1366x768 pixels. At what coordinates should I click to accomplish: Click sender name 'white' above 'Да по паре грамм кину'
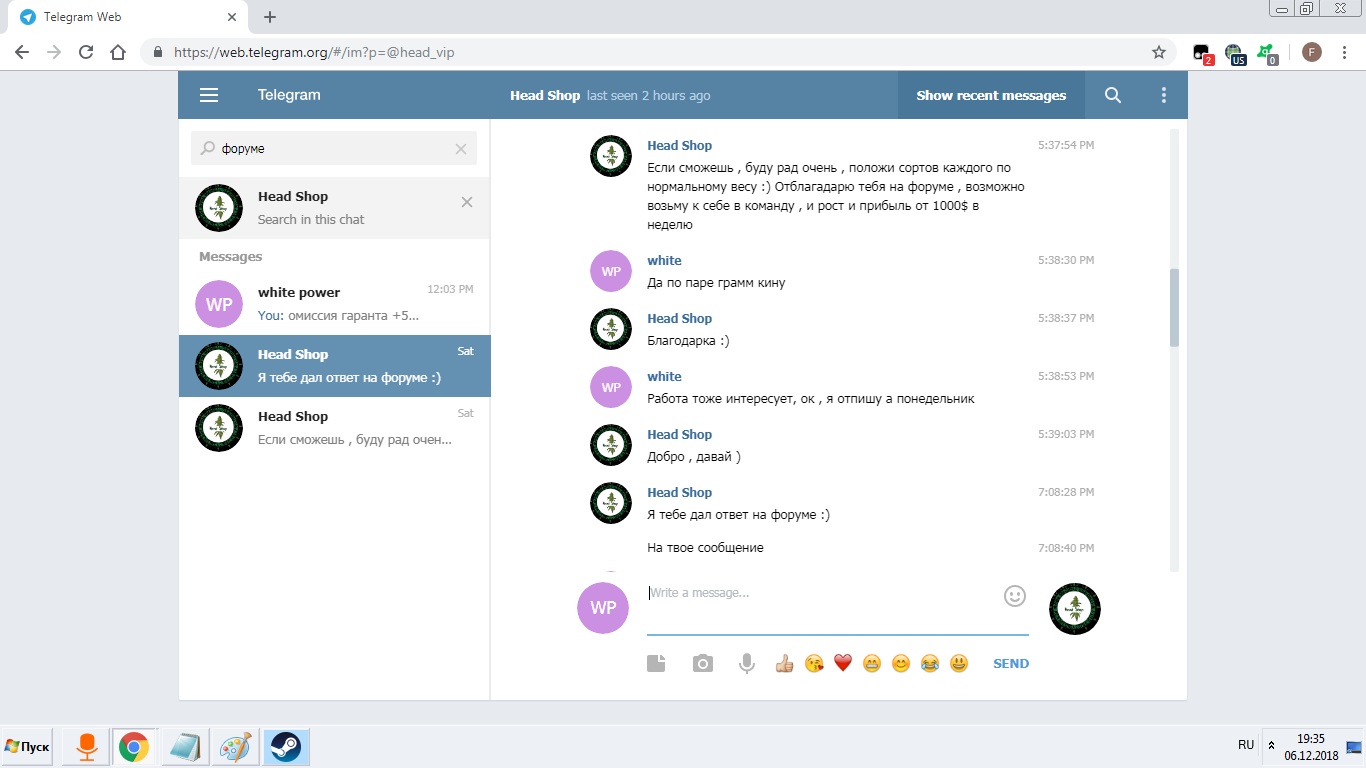pos(664,260)
